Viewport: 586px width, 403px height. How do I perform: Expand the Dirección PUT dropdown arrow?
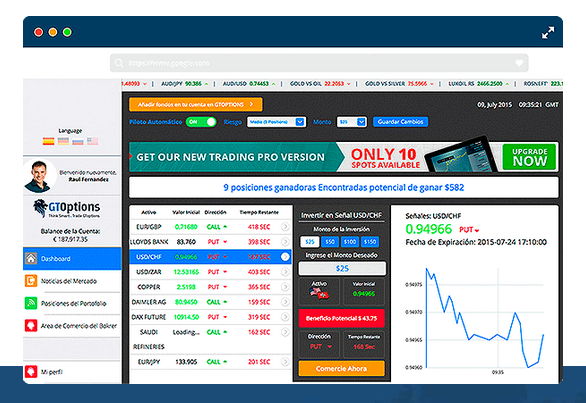330,347
